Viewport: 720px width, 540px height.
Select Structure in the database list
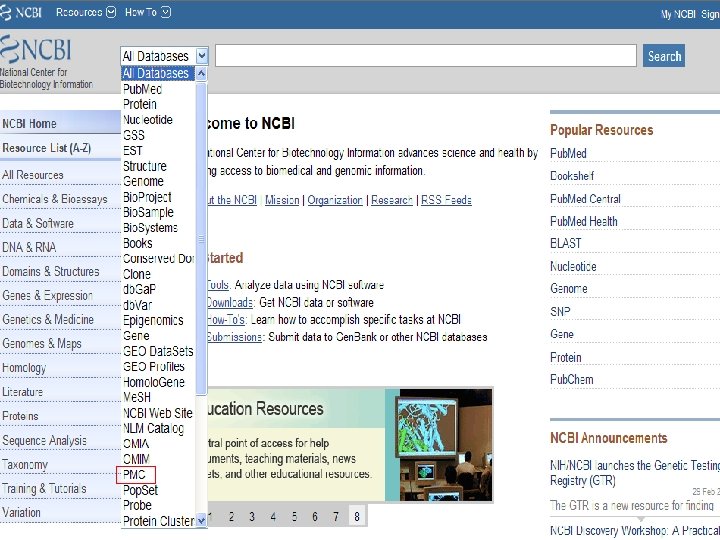145,166
